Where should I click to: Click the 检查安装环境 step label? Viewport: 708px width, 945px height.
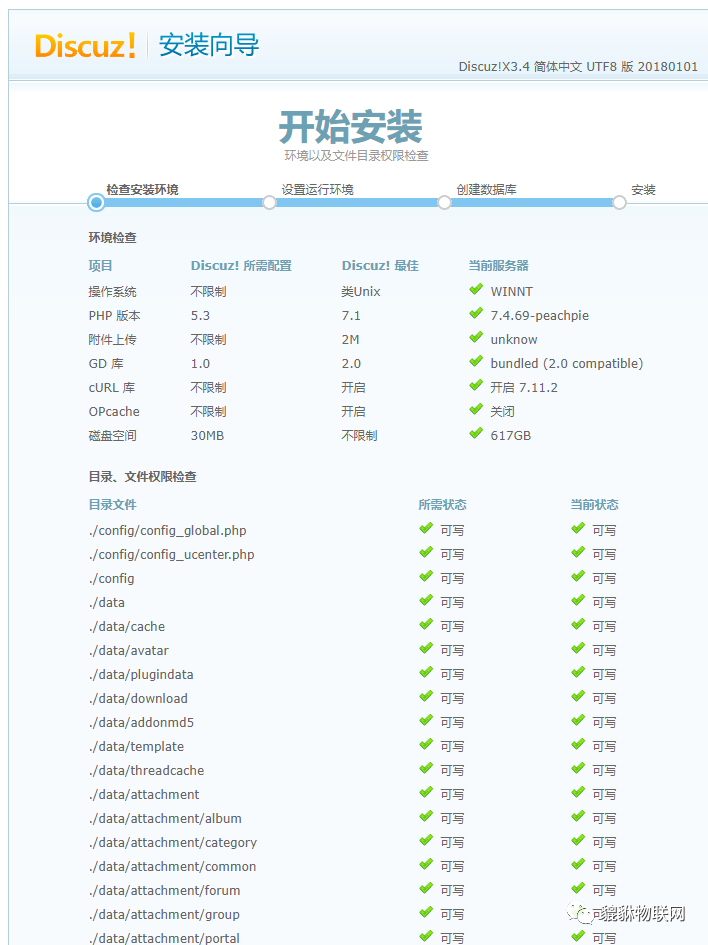tap(143, 190)
